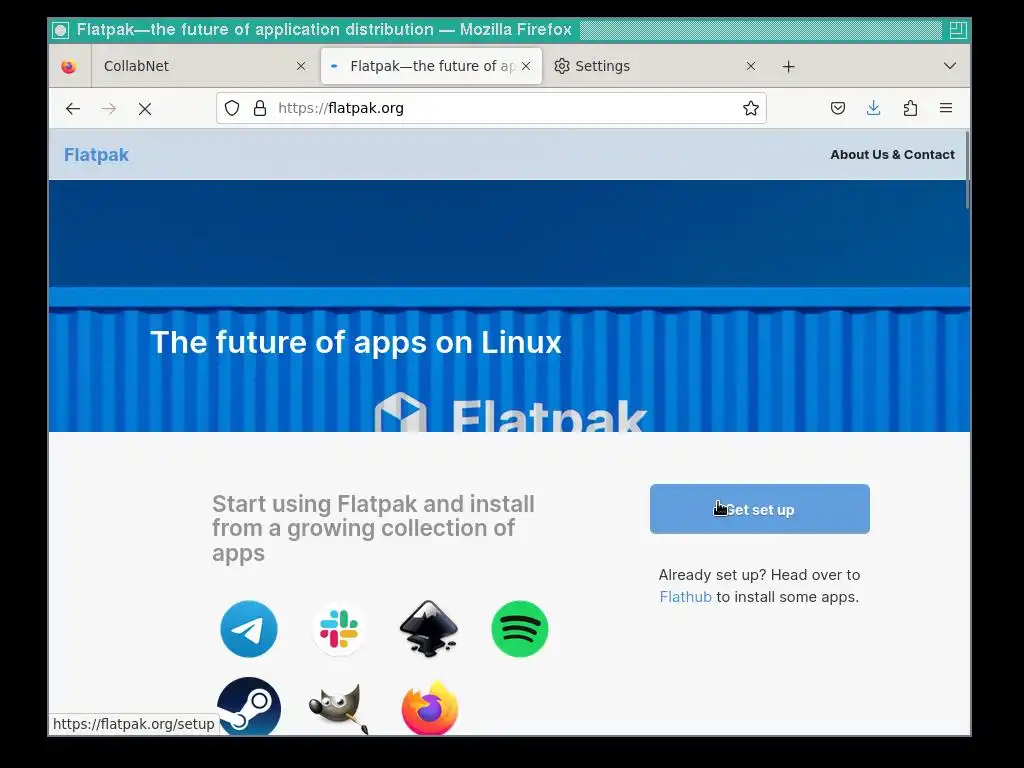Go forward with the forward arrow
The height and width of the screenshot is (768, 1024).
109,108
